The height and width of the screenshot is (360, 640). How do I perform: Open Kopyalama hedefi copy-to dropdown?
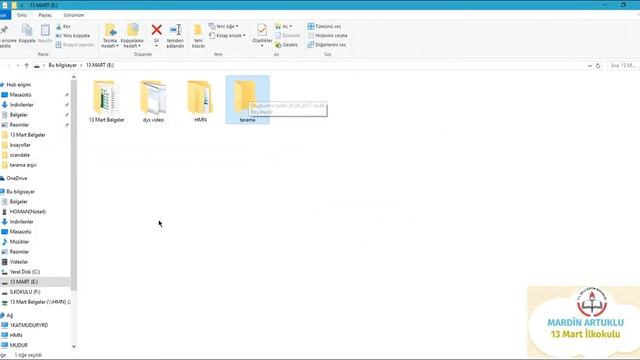tap(132, 36)
